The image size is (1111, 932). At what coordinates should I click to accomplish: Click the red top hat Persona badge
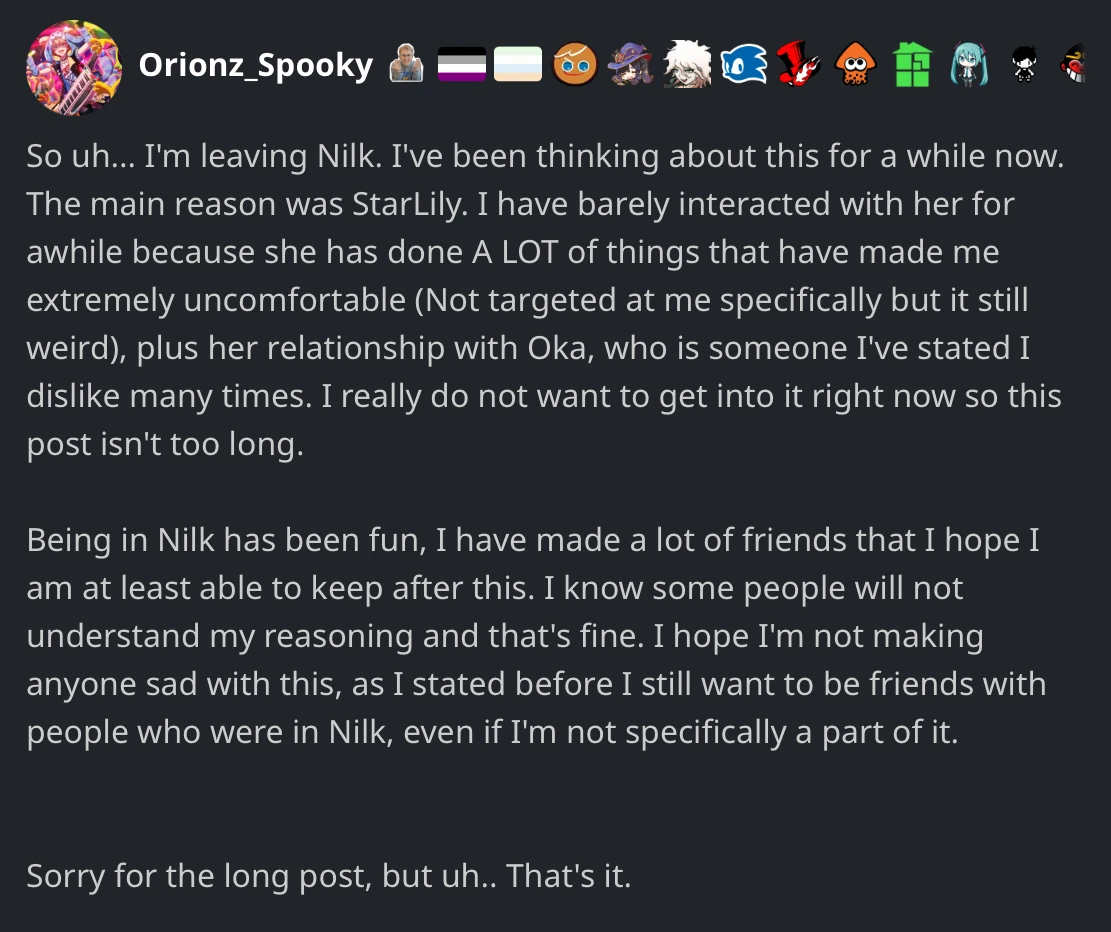pos(799,66)
